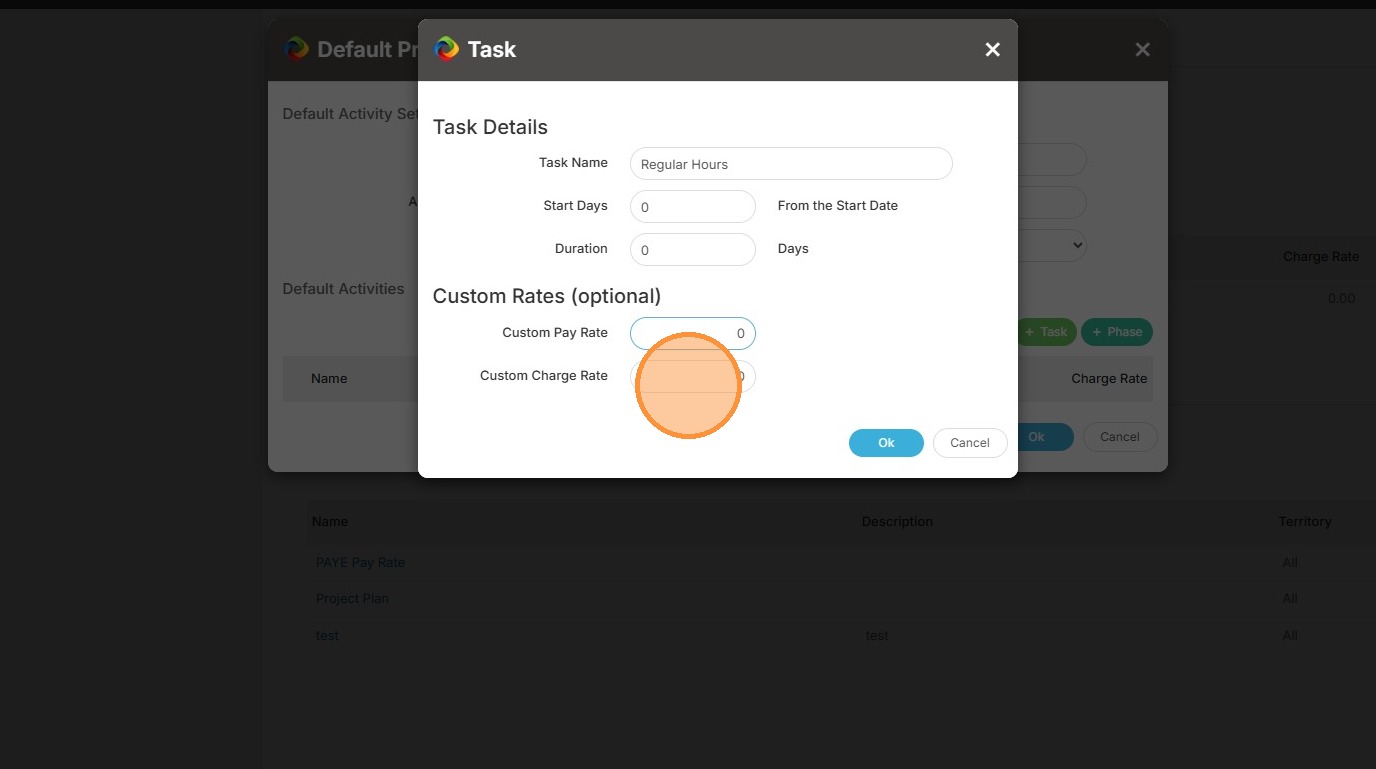Confirm the Task dialog with Ok
1376x769 pixels.
[x=885, y=443]
